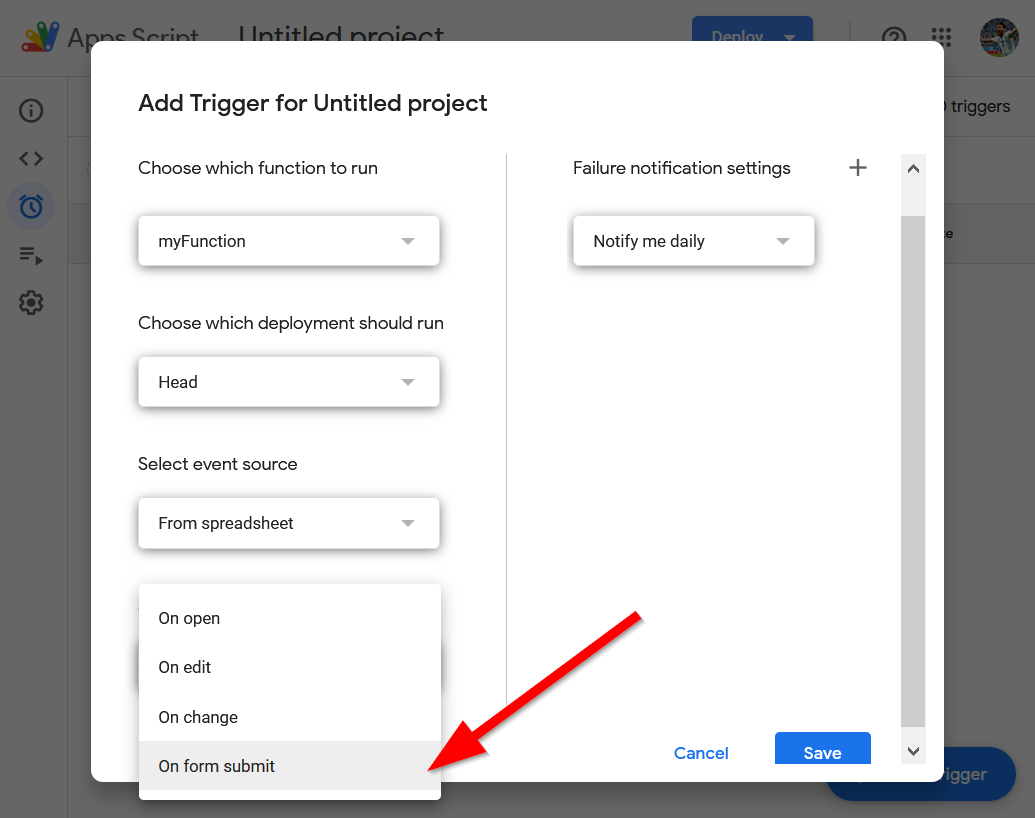Viewport: 1035px width, 818px height.
Task: Open the Triggers alarm clock icon
Action: click(31, 206)
